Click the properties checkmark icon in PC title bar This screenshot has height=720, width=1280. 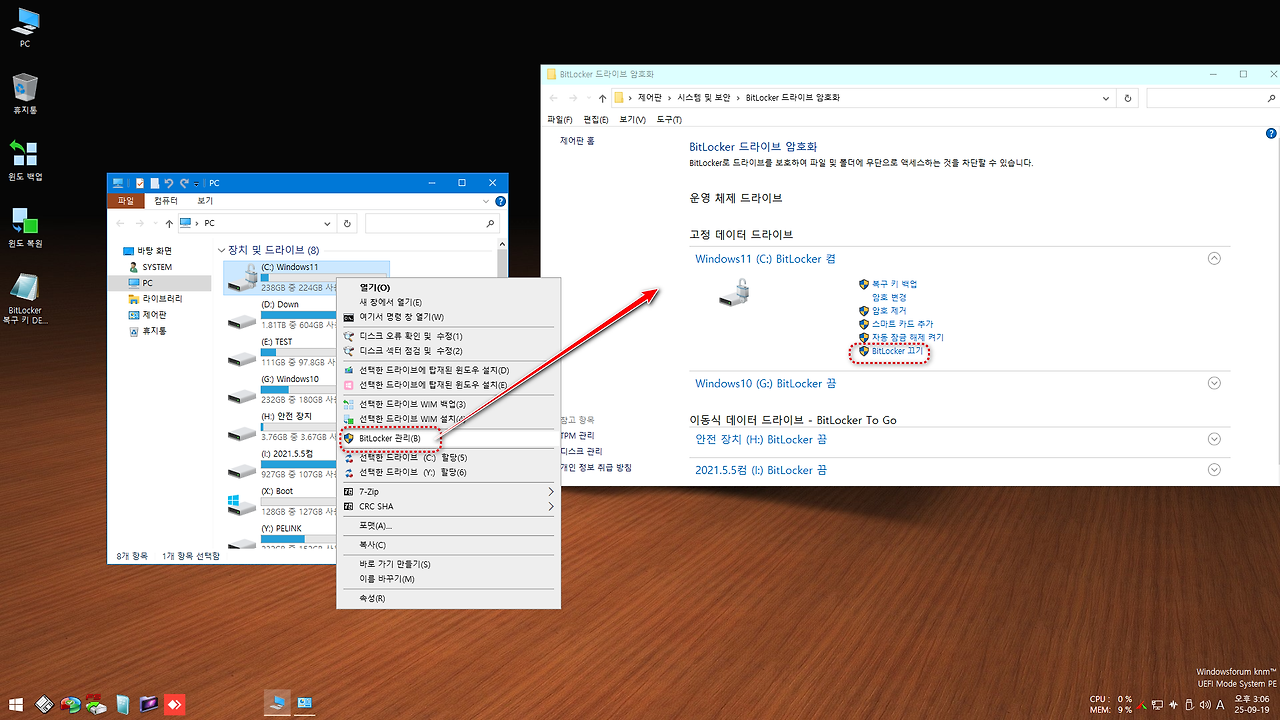point(140,183)
